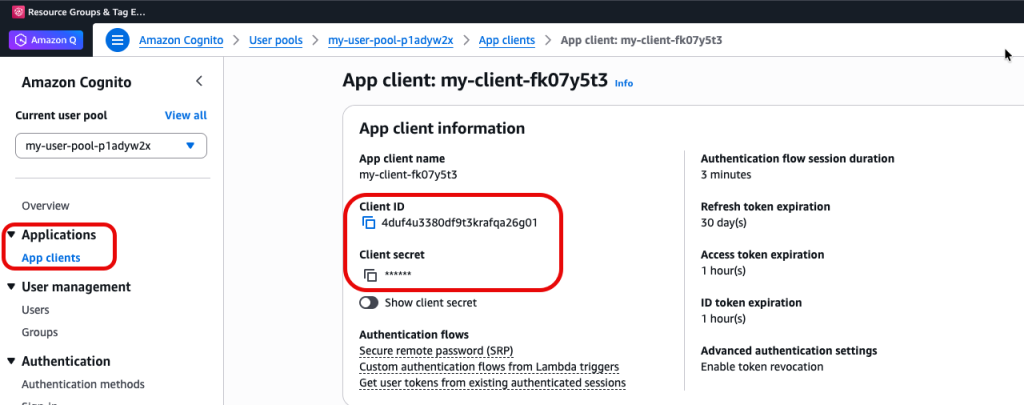
Task: Copy the Client secret value
Action: click(369, 275)
